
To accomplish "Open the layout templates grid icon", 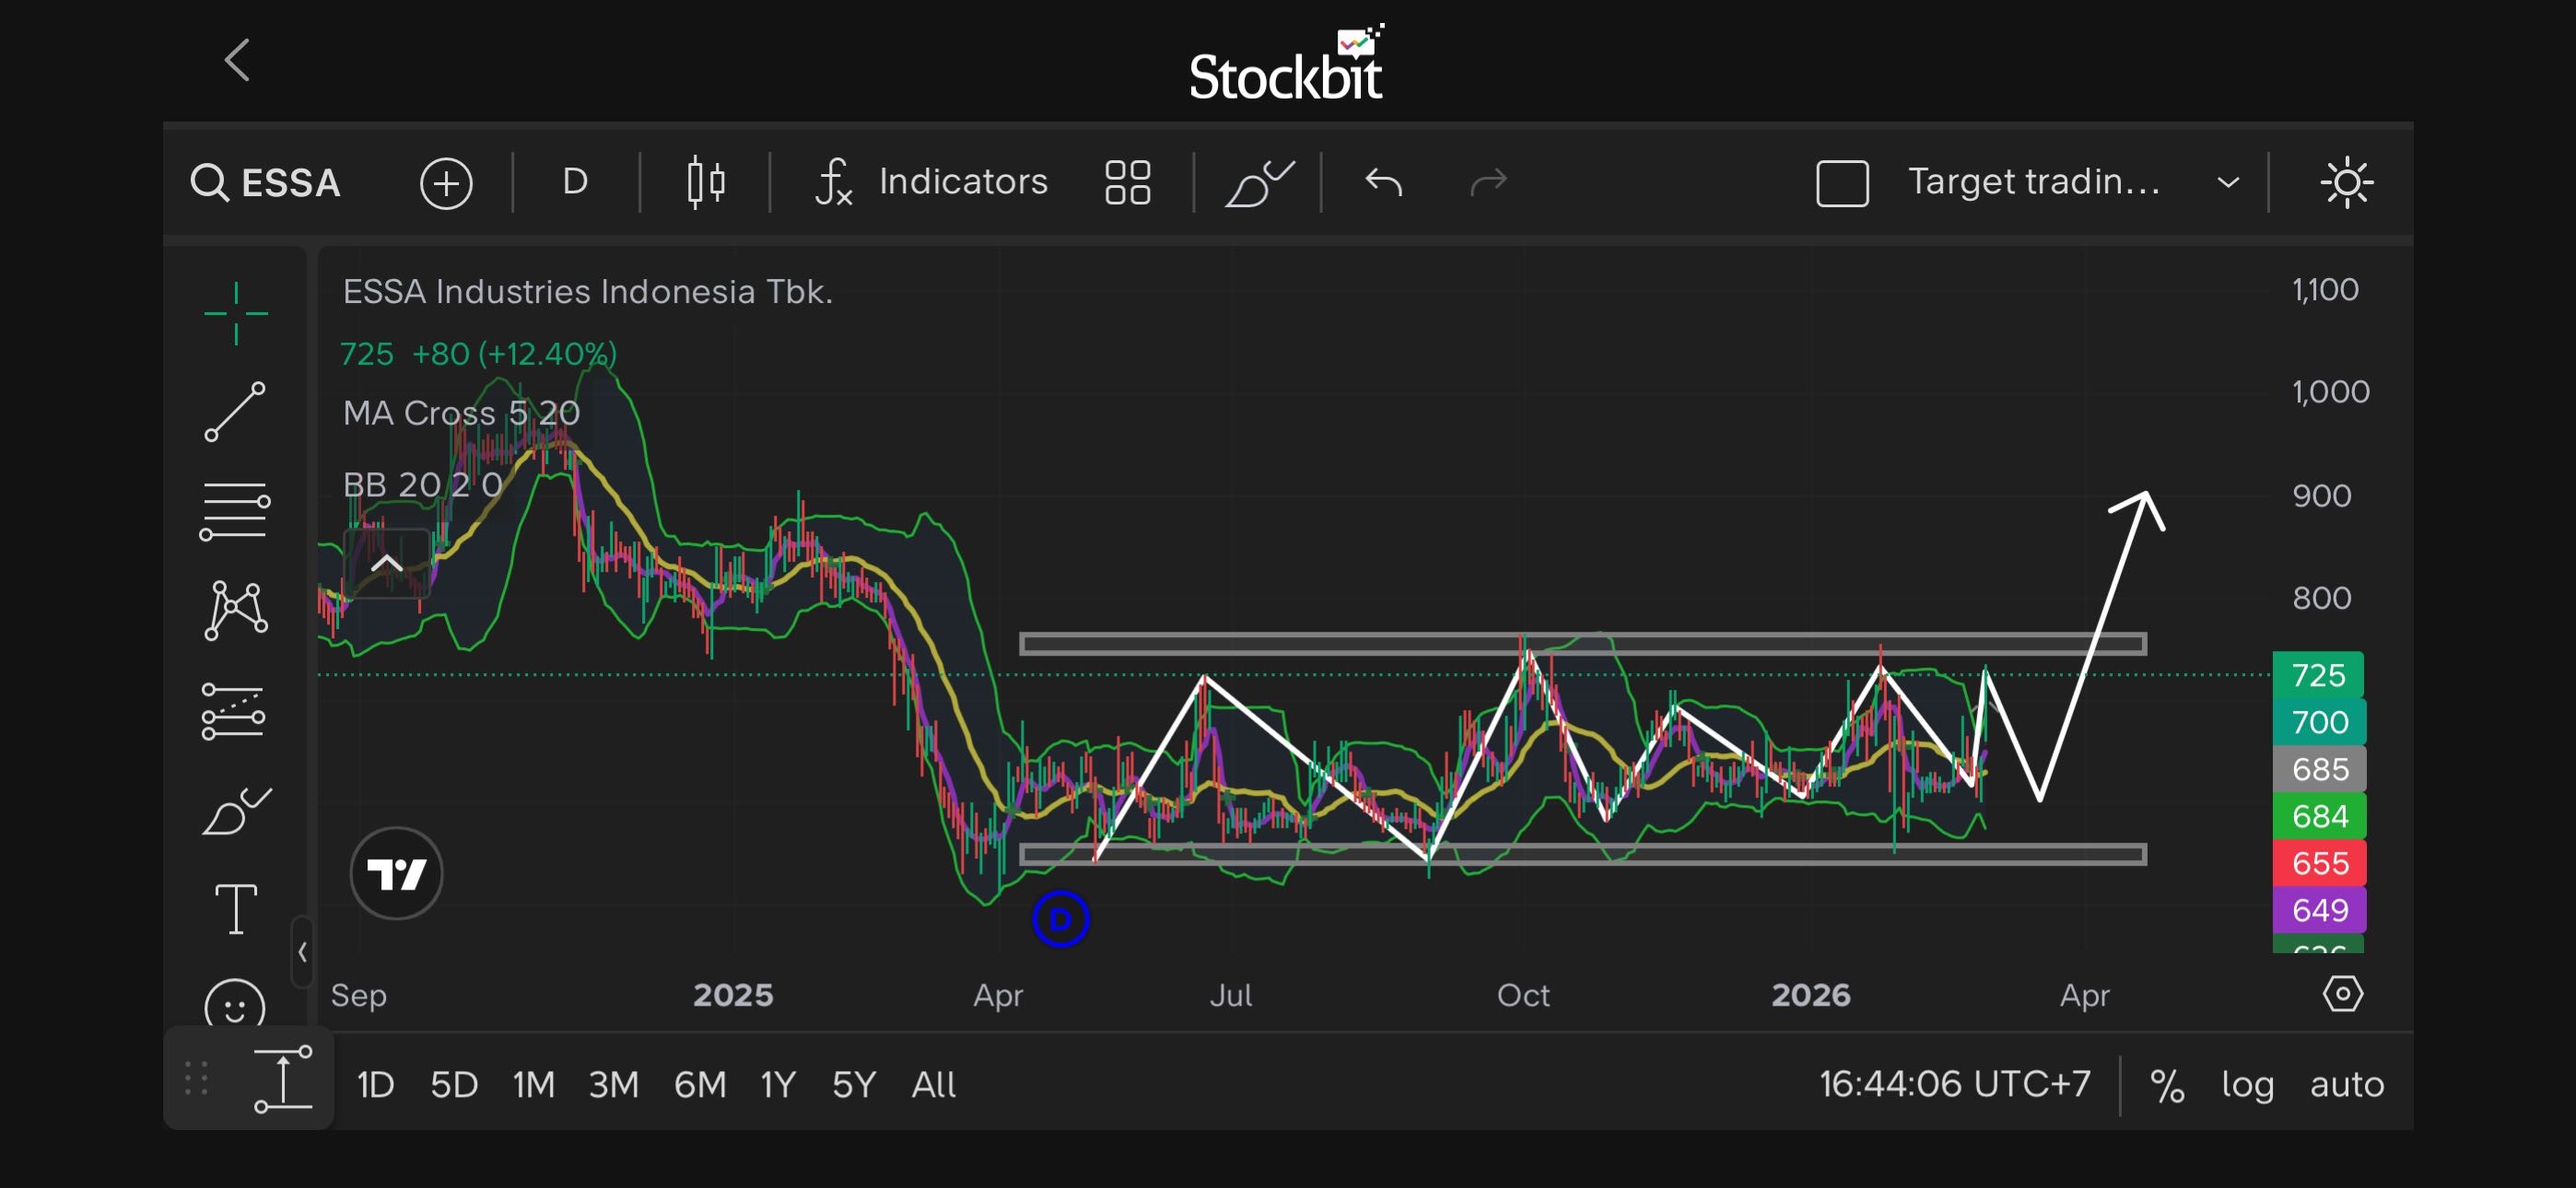I will [1127, 183].
